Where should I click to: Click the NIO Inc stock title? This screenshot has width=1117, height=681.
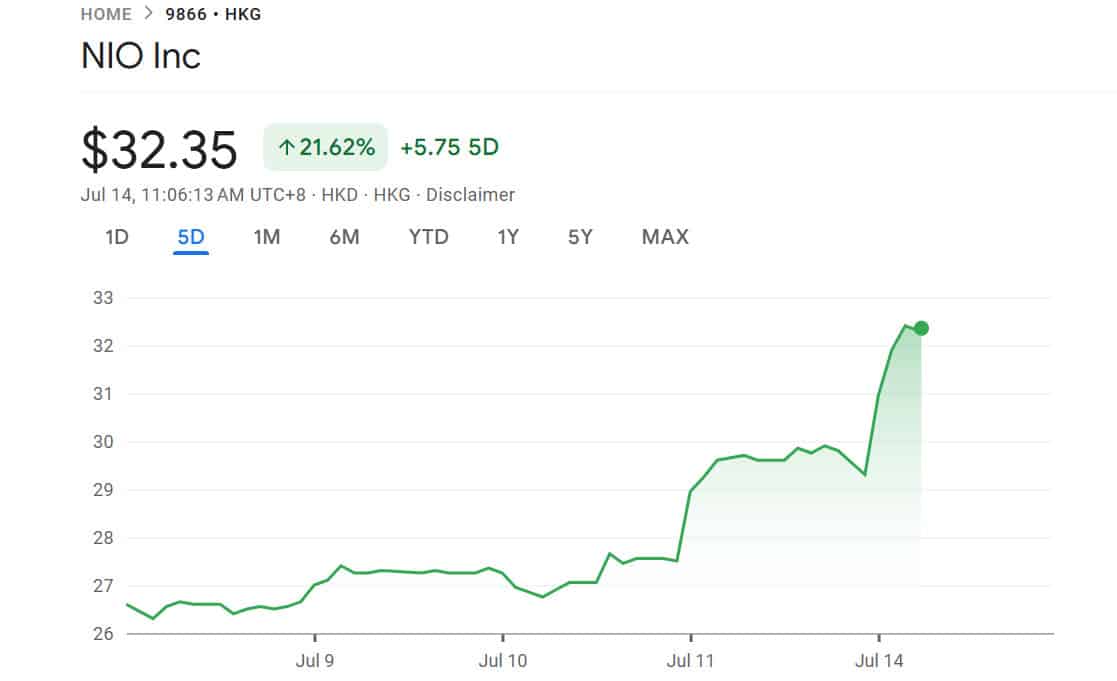pos(140,56)
